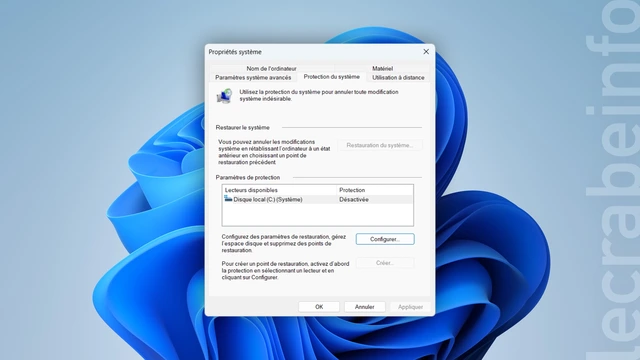
Task: Select Disque local (C:) (Système) row
Action: (318, 200)
